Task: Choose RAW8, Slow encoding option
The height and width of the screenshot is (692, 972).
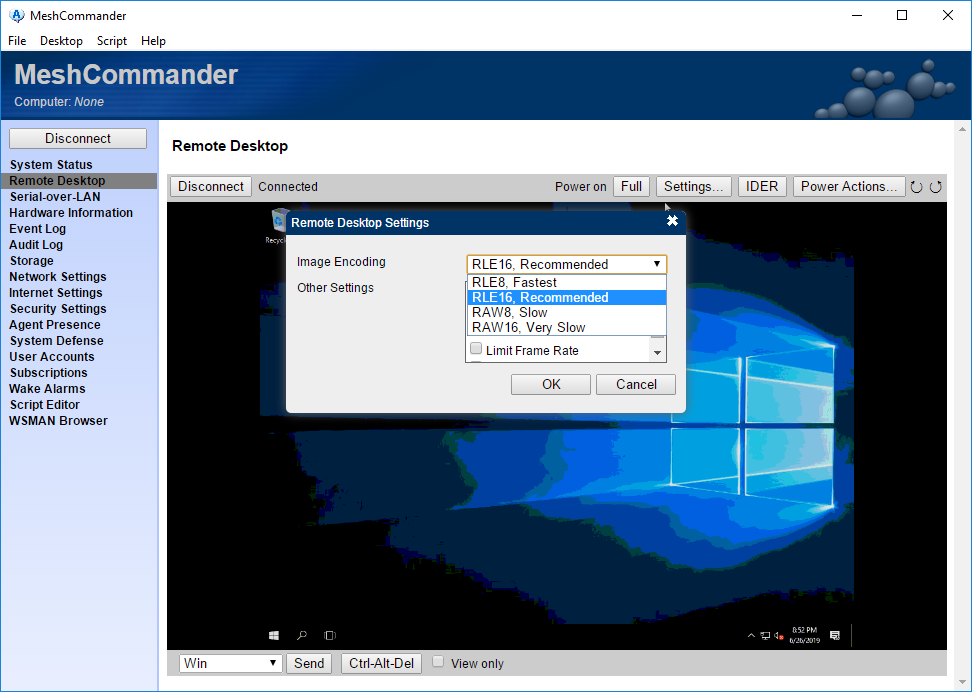Action: coord(567,313)
